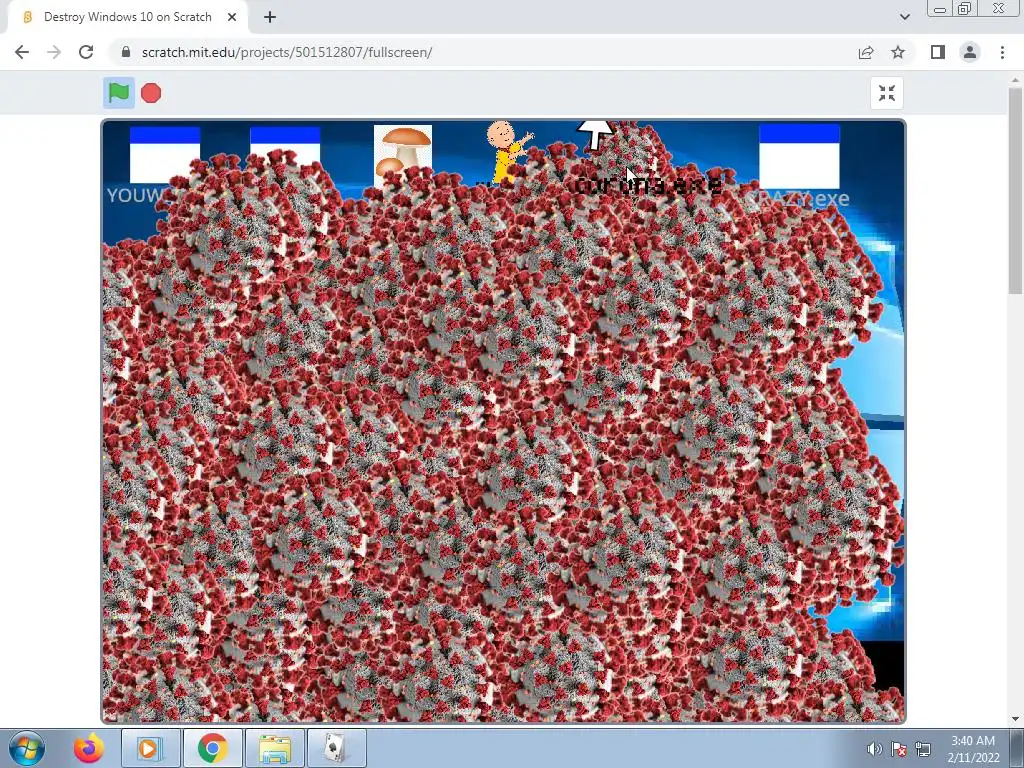The height and width of the screenshot is (768, 1024).
Task: Click the volume speaker tray icon
Action: click(x=874, y=749)
